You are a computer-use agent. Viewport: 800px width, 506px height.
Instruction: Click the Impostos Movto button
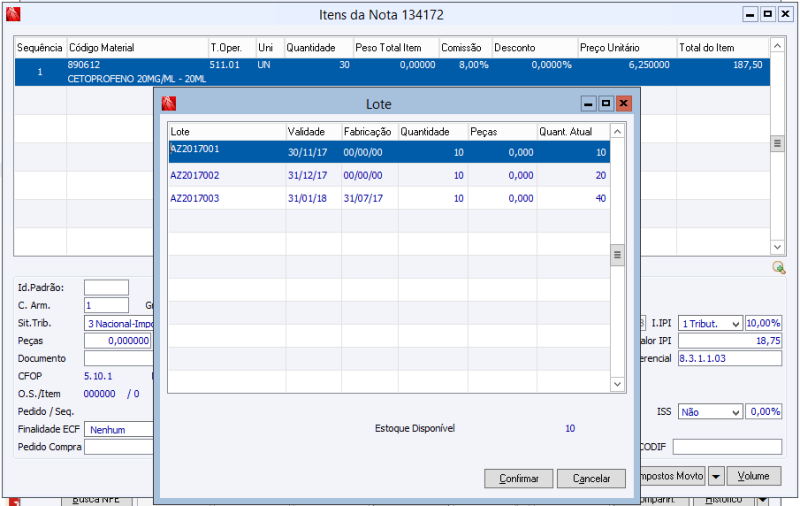tap(671, 476)
